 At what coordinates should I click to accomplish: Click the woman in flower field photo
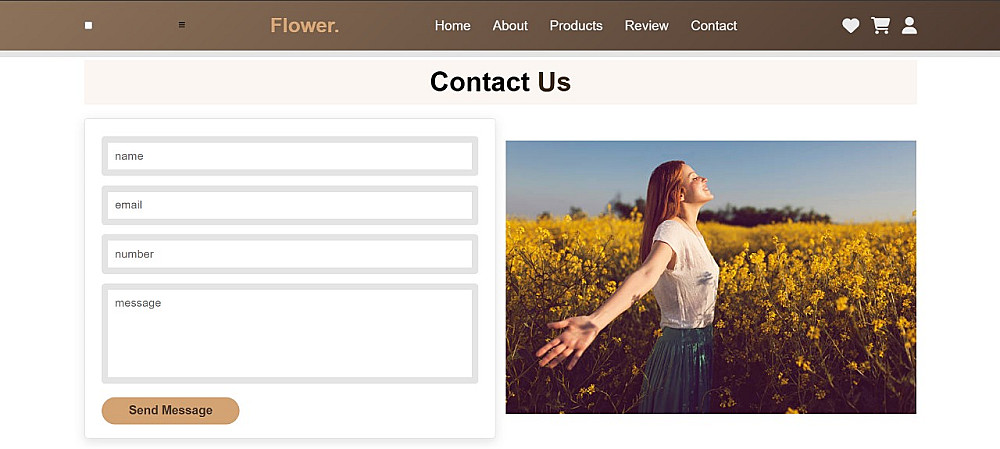coord(711,277)
